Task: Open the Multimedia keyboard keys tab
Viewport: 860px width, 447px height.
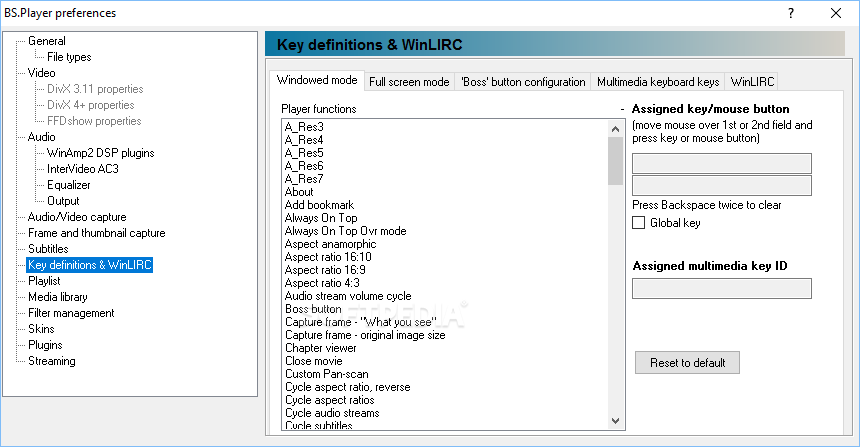Action: tap(658, 82)
